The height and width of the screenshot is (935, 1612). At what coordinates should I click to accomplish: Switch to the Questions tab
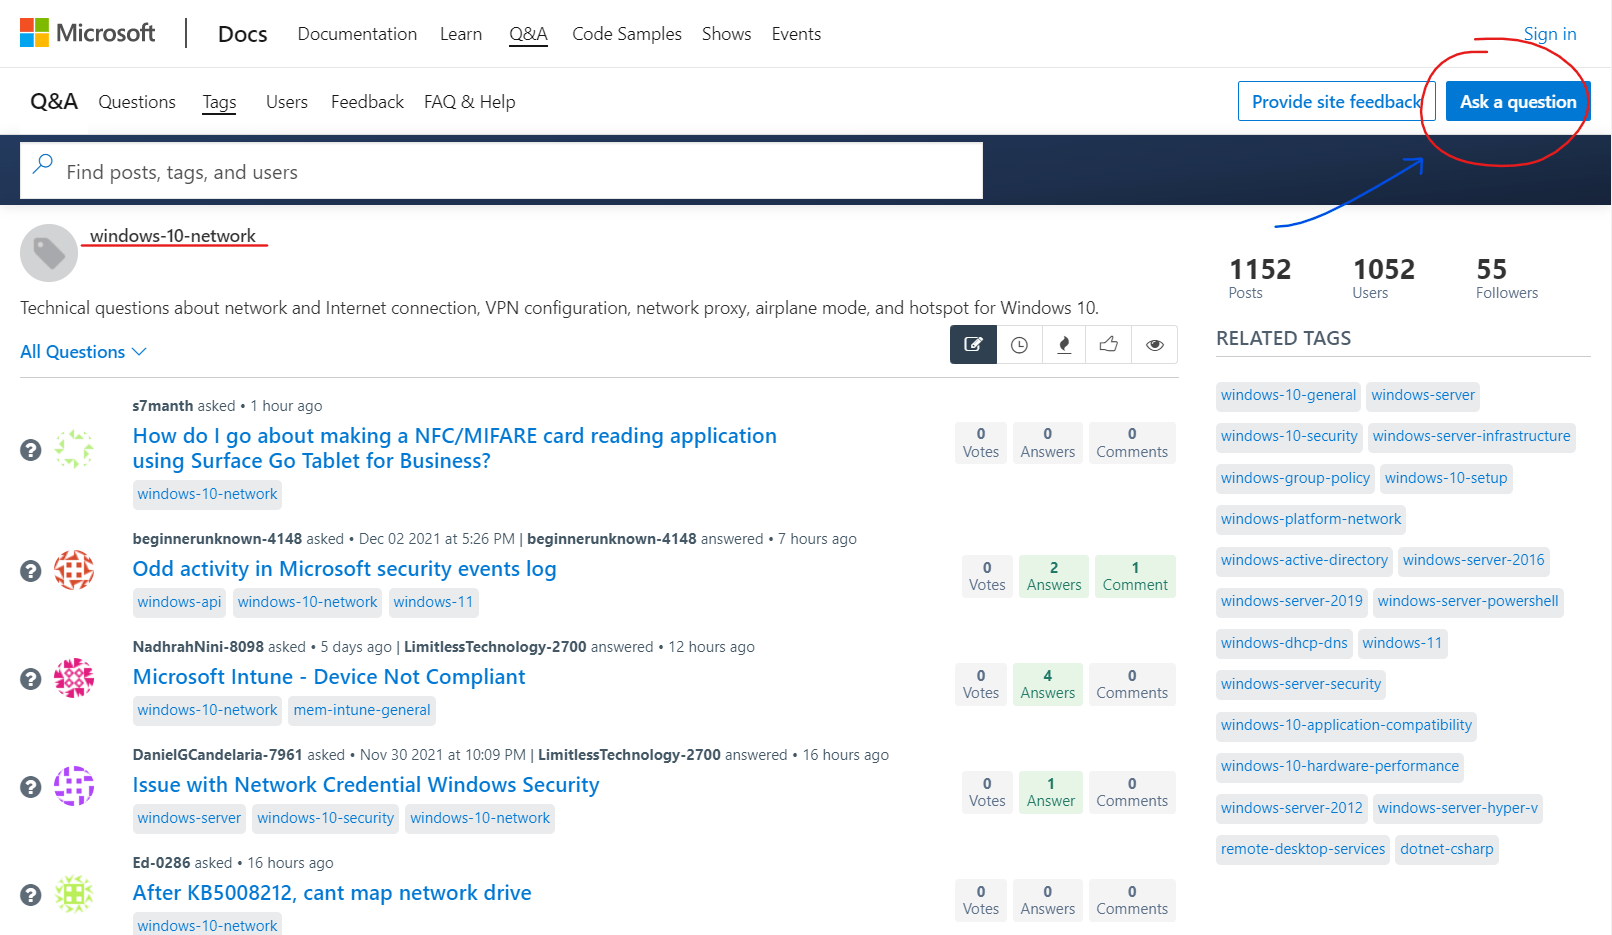[137, 102]
